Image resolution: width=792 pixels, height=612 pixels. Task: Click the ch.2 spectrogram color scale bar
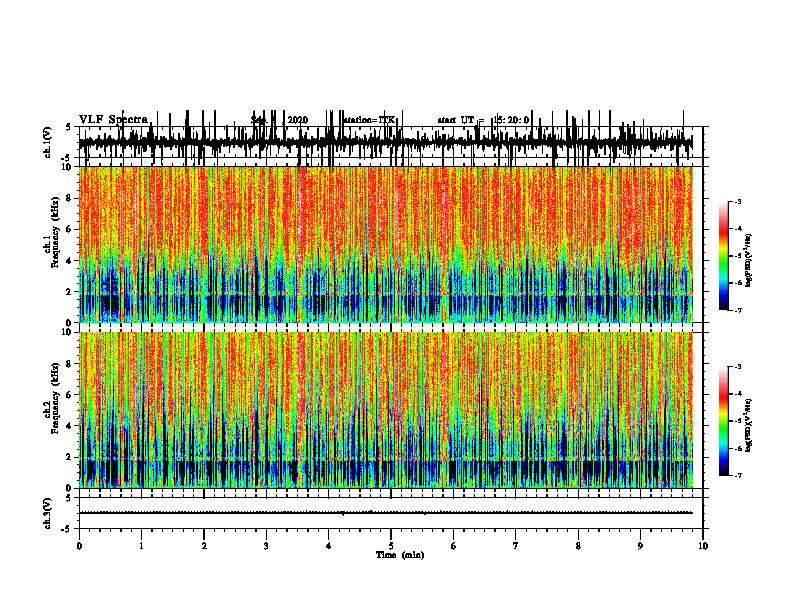pos(723,421)
